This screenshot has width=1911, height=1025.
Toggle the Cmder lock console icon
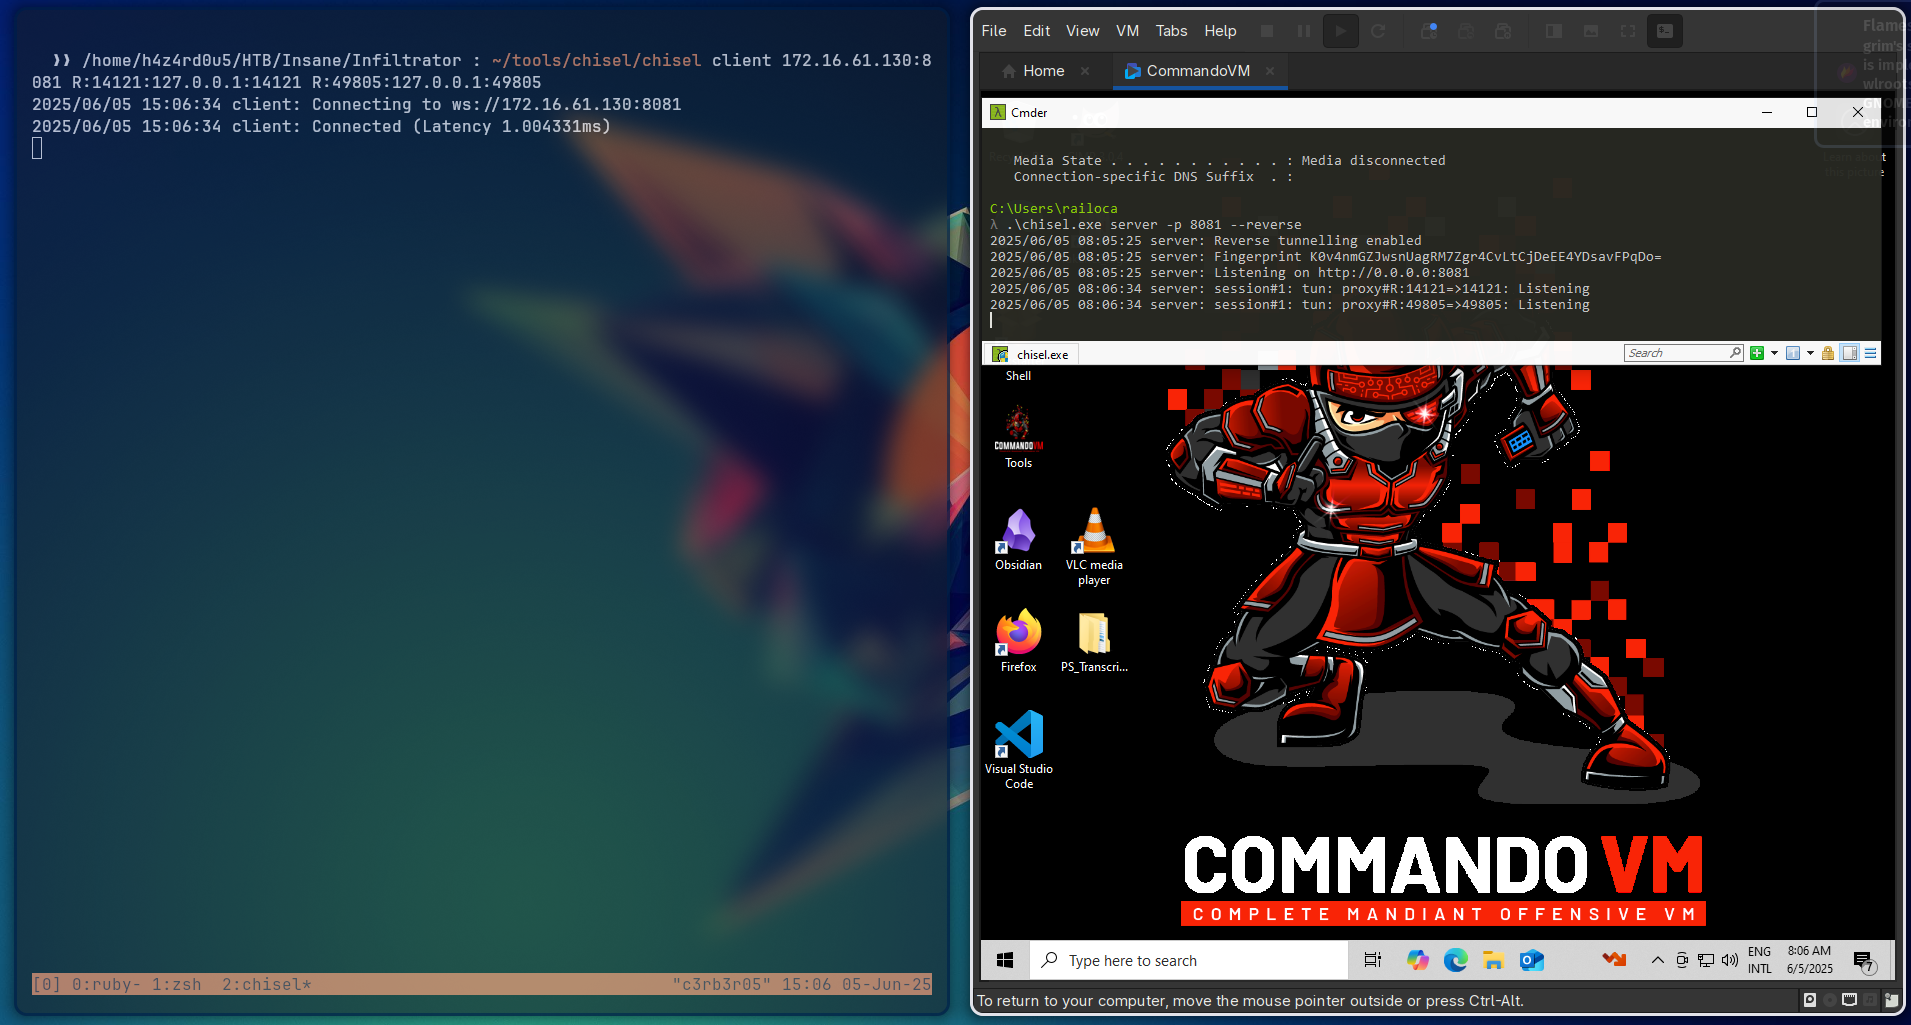[x=1828, y=353]
